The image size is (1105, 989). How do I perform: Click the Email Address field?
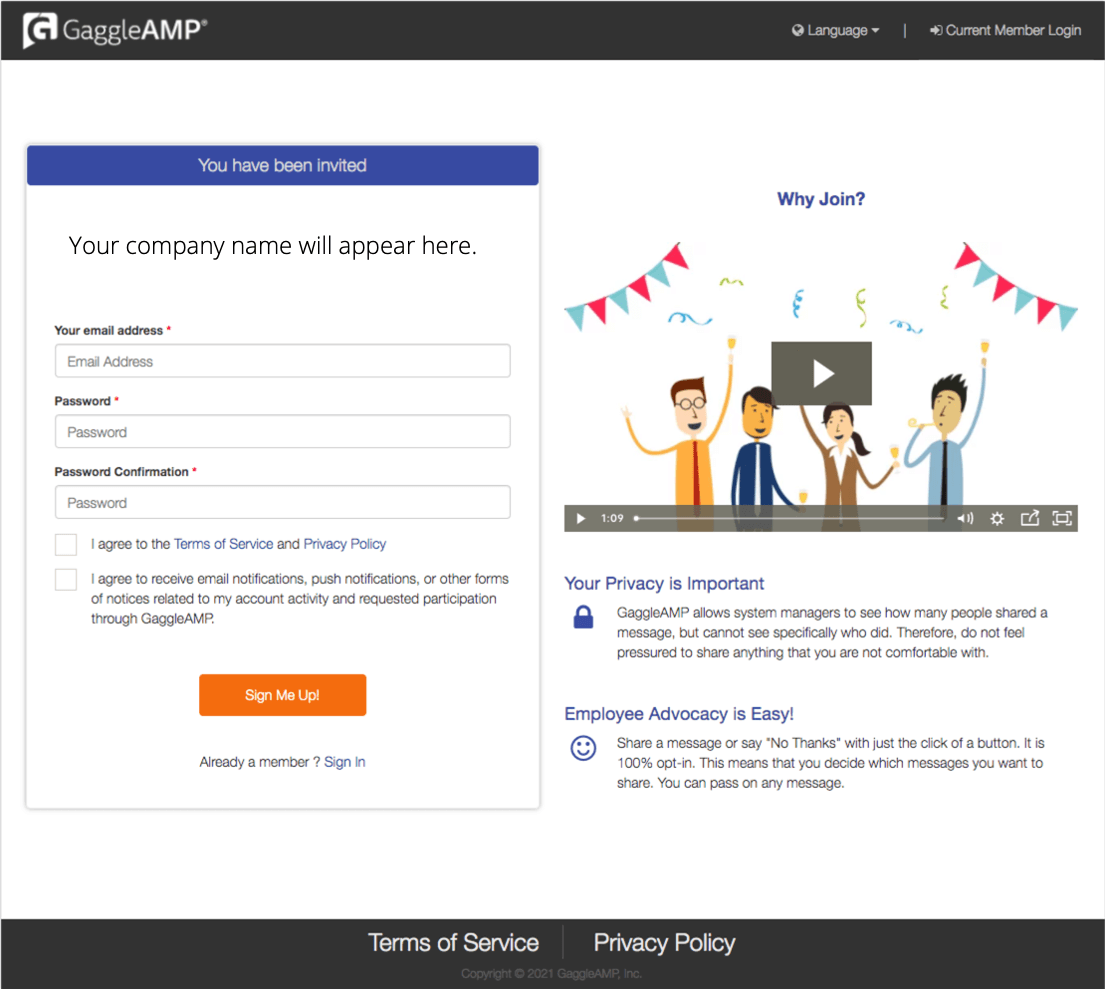click(283, 361)
